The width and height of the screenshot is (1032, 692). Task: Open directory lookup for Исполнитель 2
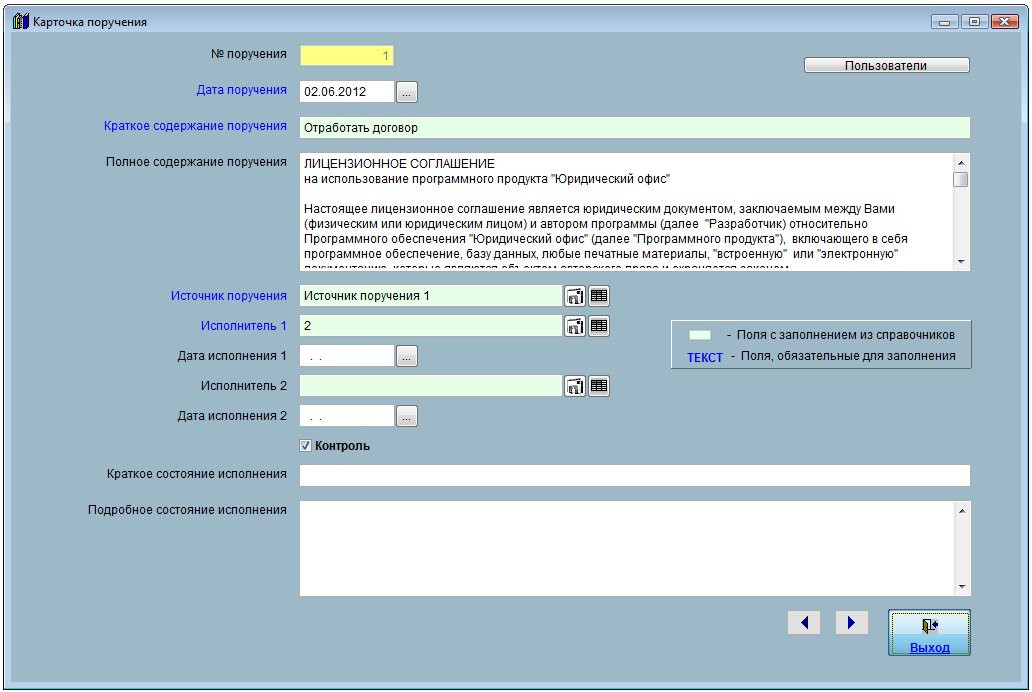(575, 386)
